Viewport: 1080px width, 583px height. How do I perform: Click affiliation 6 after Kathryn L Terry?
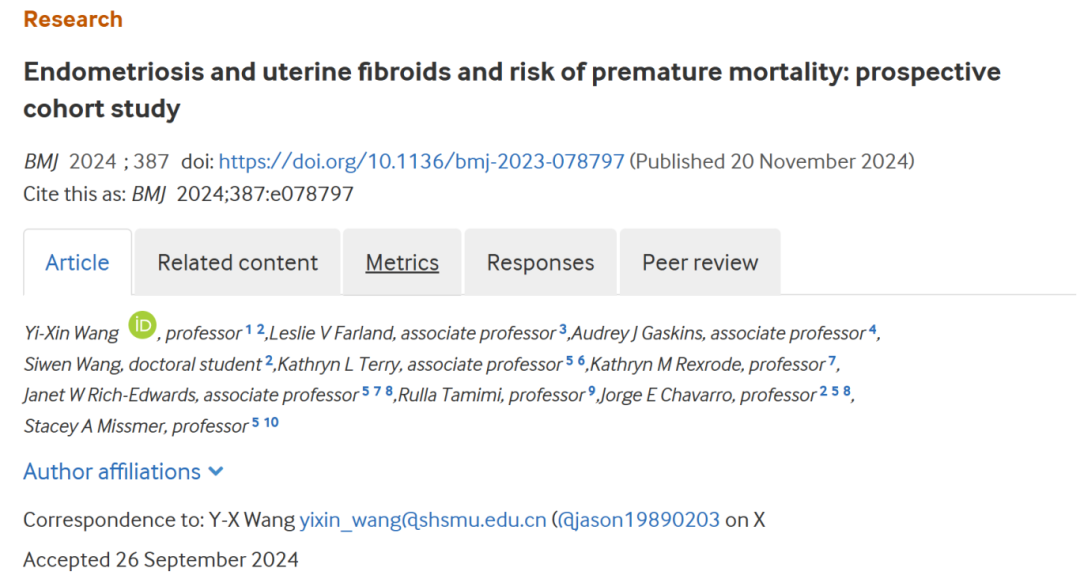(581, 360)
